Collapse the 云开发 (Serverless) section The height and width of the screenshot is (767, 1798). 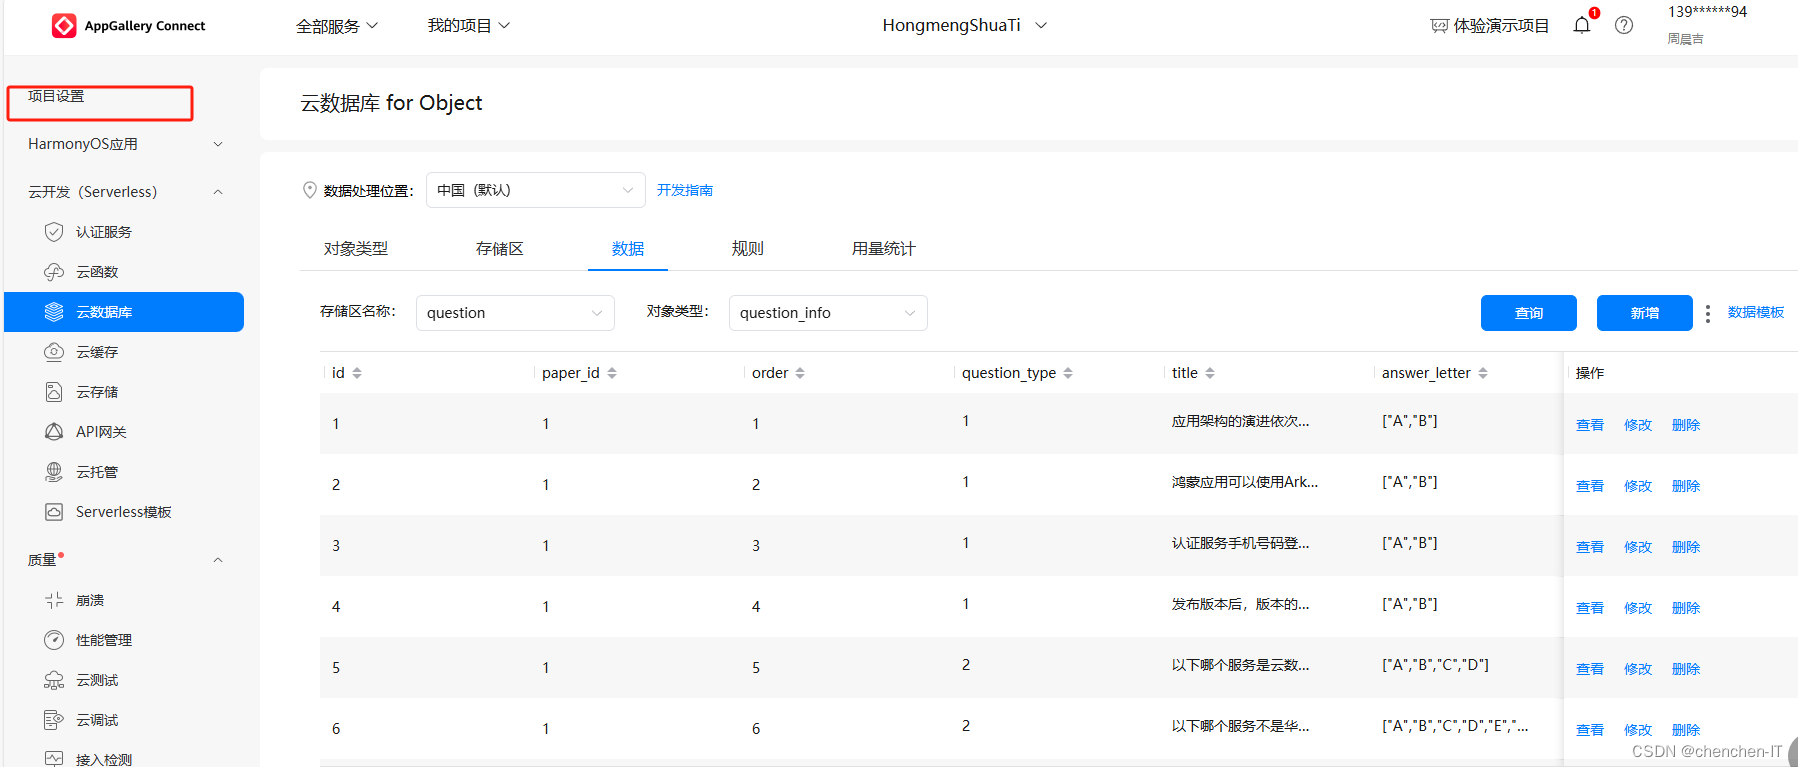click(x=125, y=192)
